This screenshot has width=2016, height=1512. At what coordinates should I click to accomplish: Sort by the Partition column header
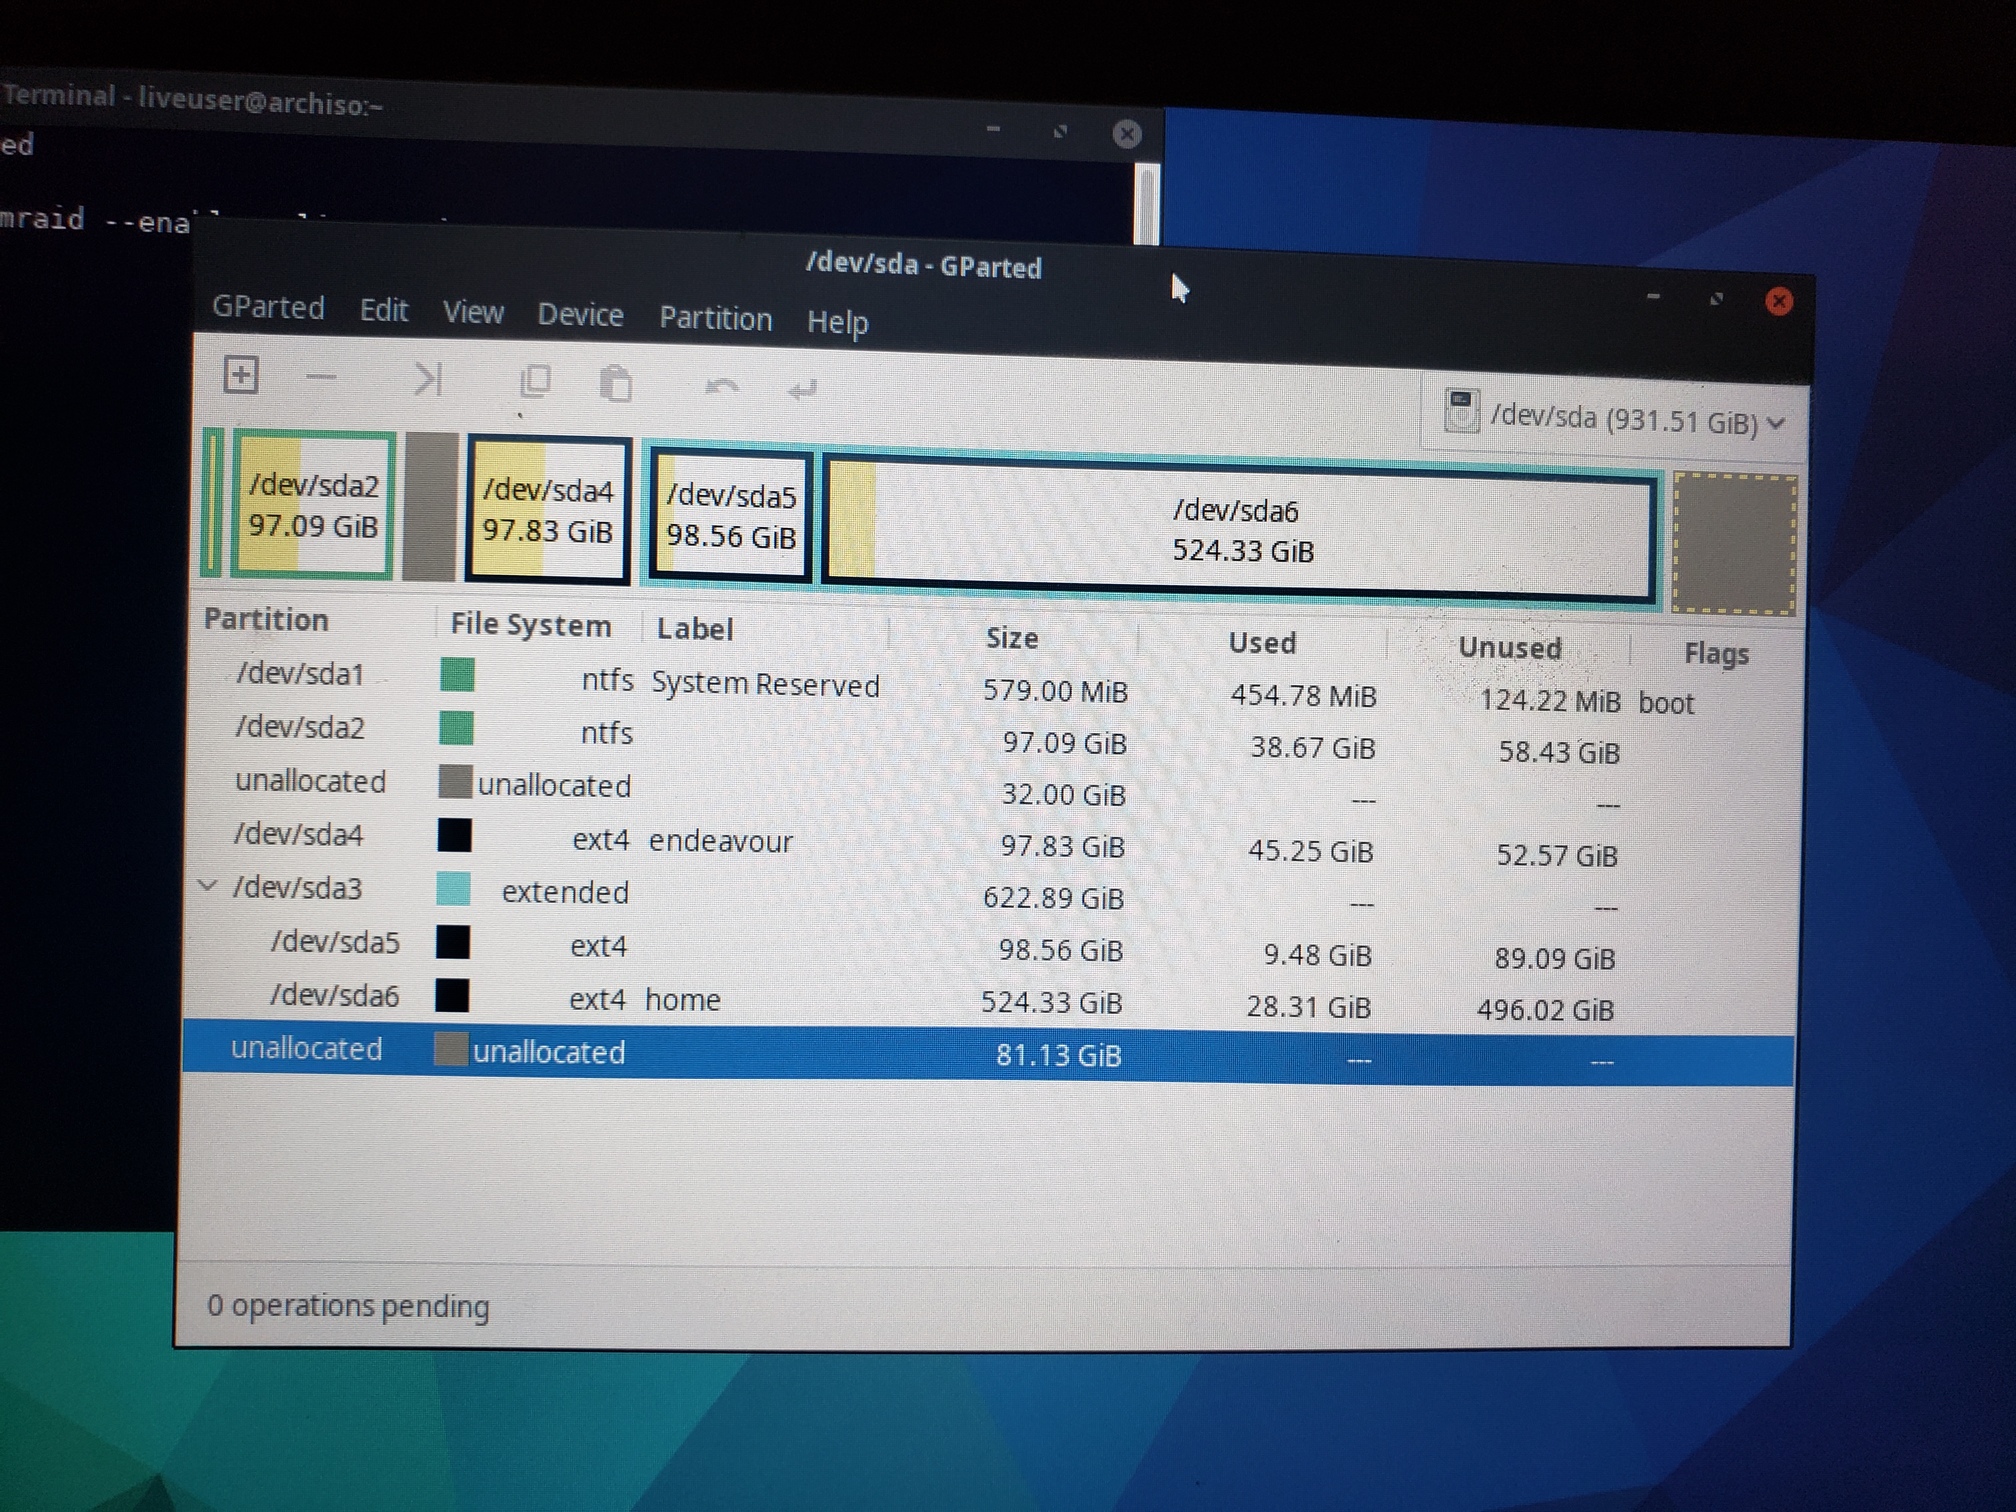(x=266, y=619)
